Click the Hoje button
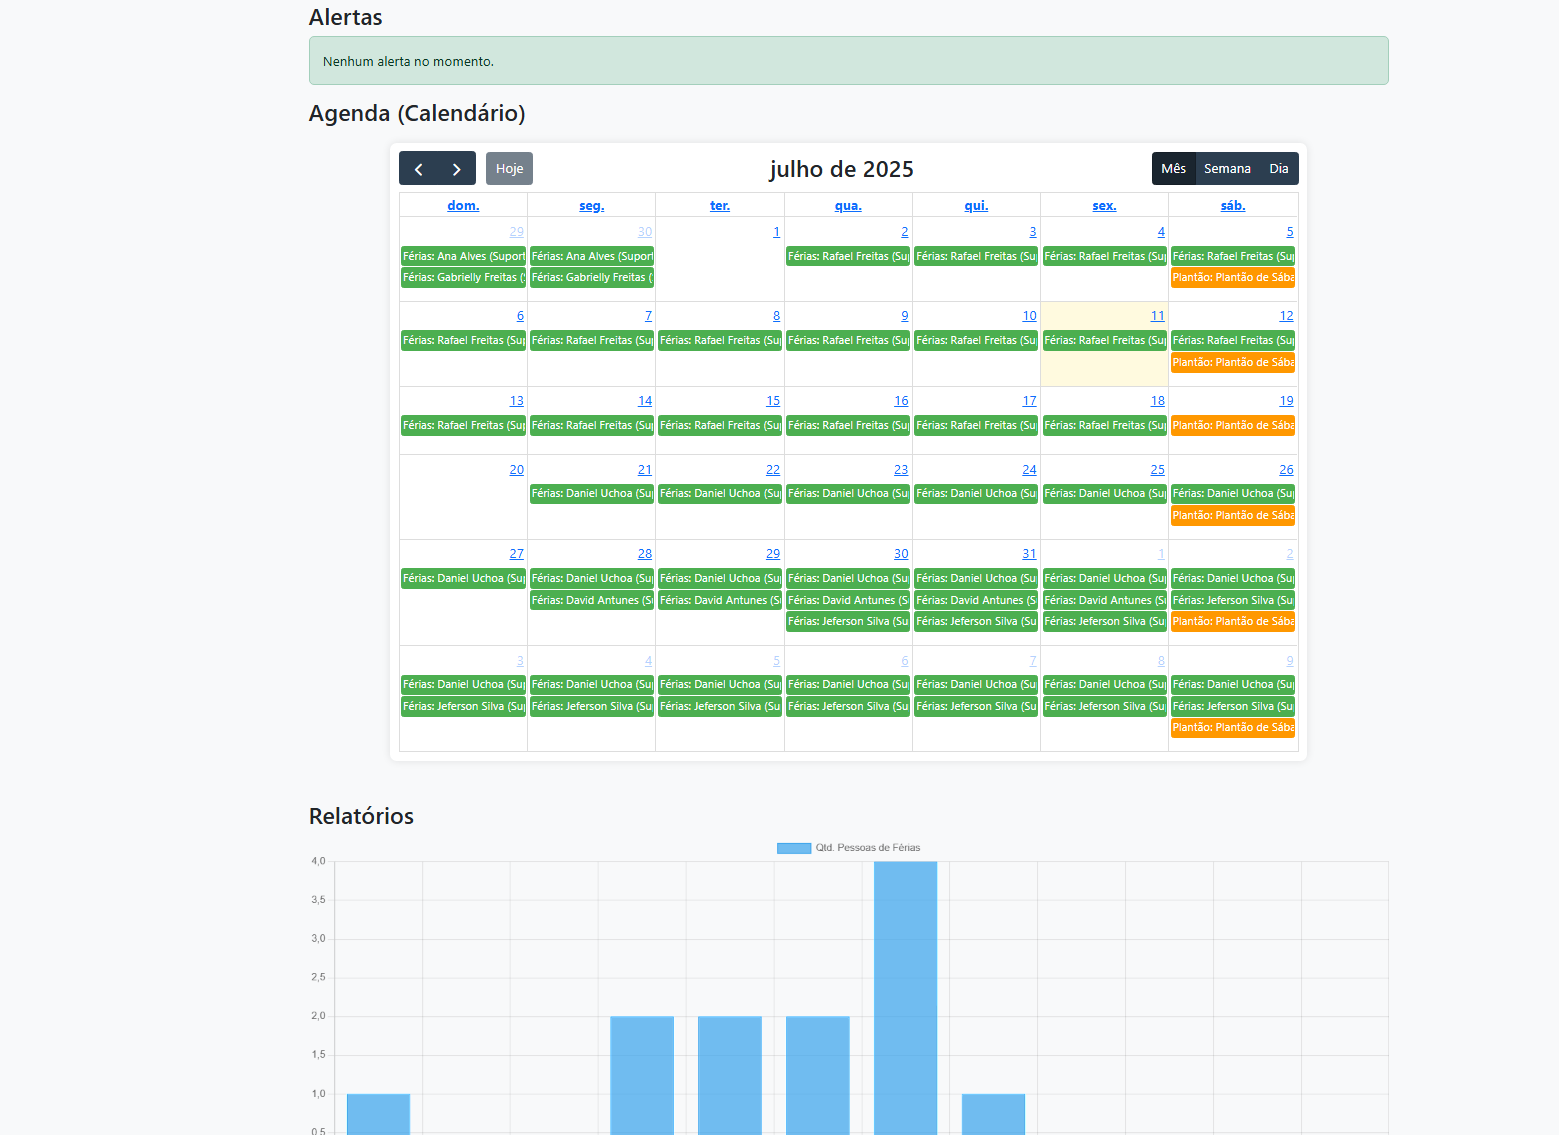Image resolution: width=1559 pixels, height=1135 pixels. pos(509,169)
